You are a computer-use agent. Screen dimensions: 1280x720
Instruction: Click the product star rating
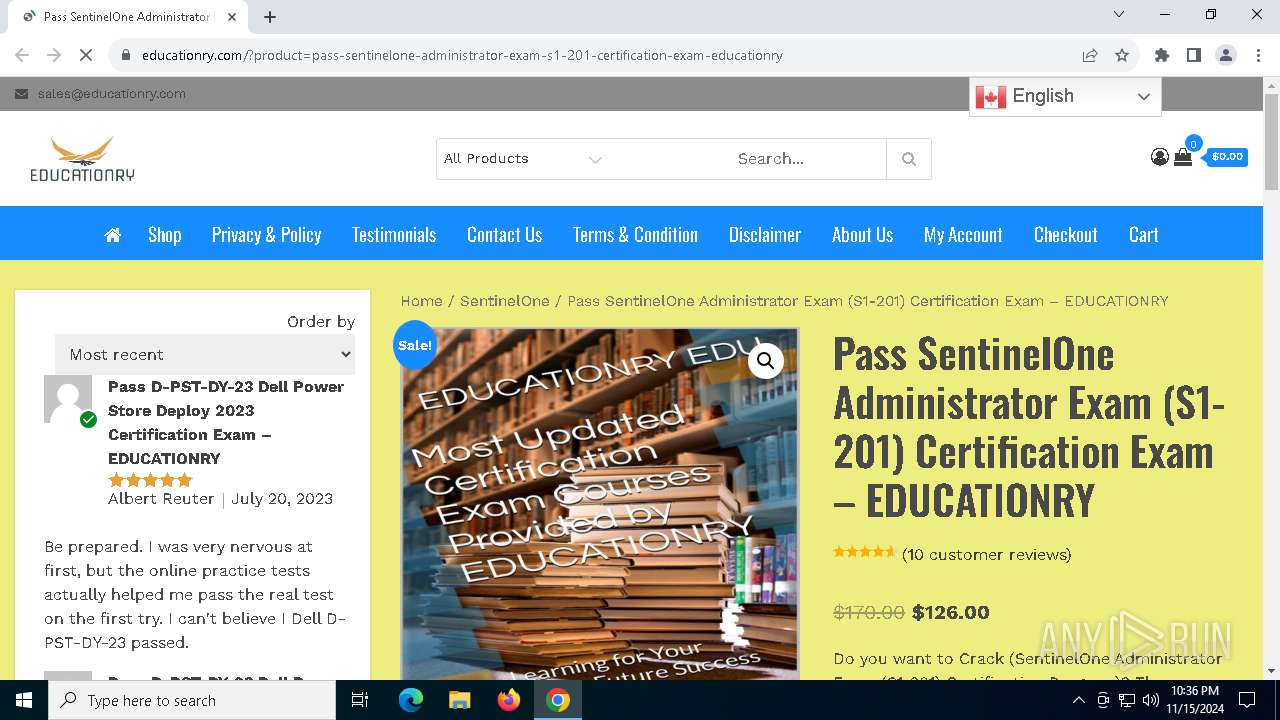coord(865,552)
